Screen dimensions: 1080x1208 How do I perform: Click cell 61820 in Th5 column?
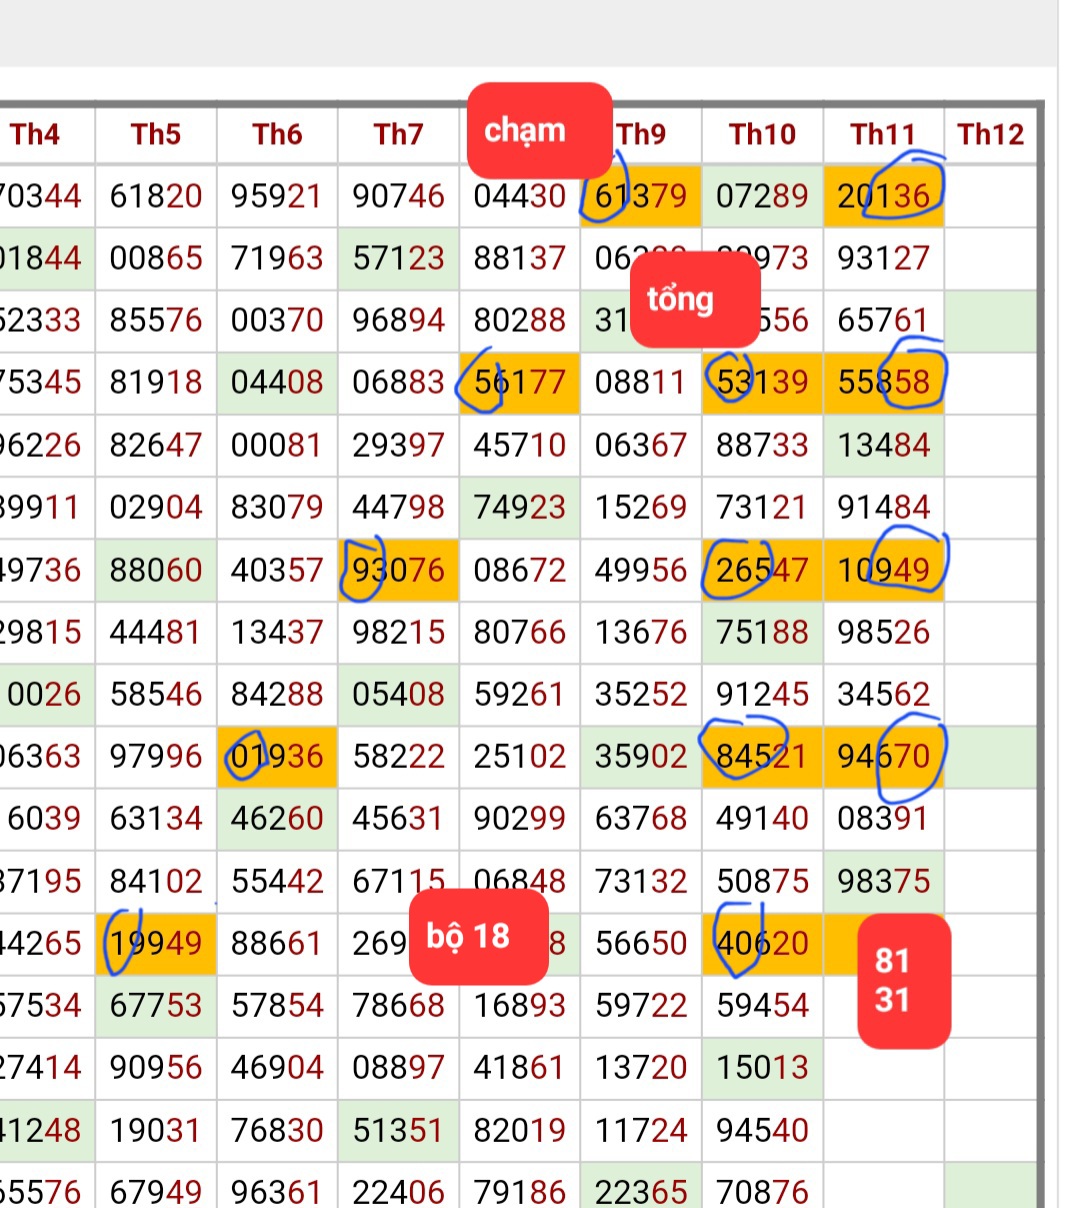(x=156, y=196)
